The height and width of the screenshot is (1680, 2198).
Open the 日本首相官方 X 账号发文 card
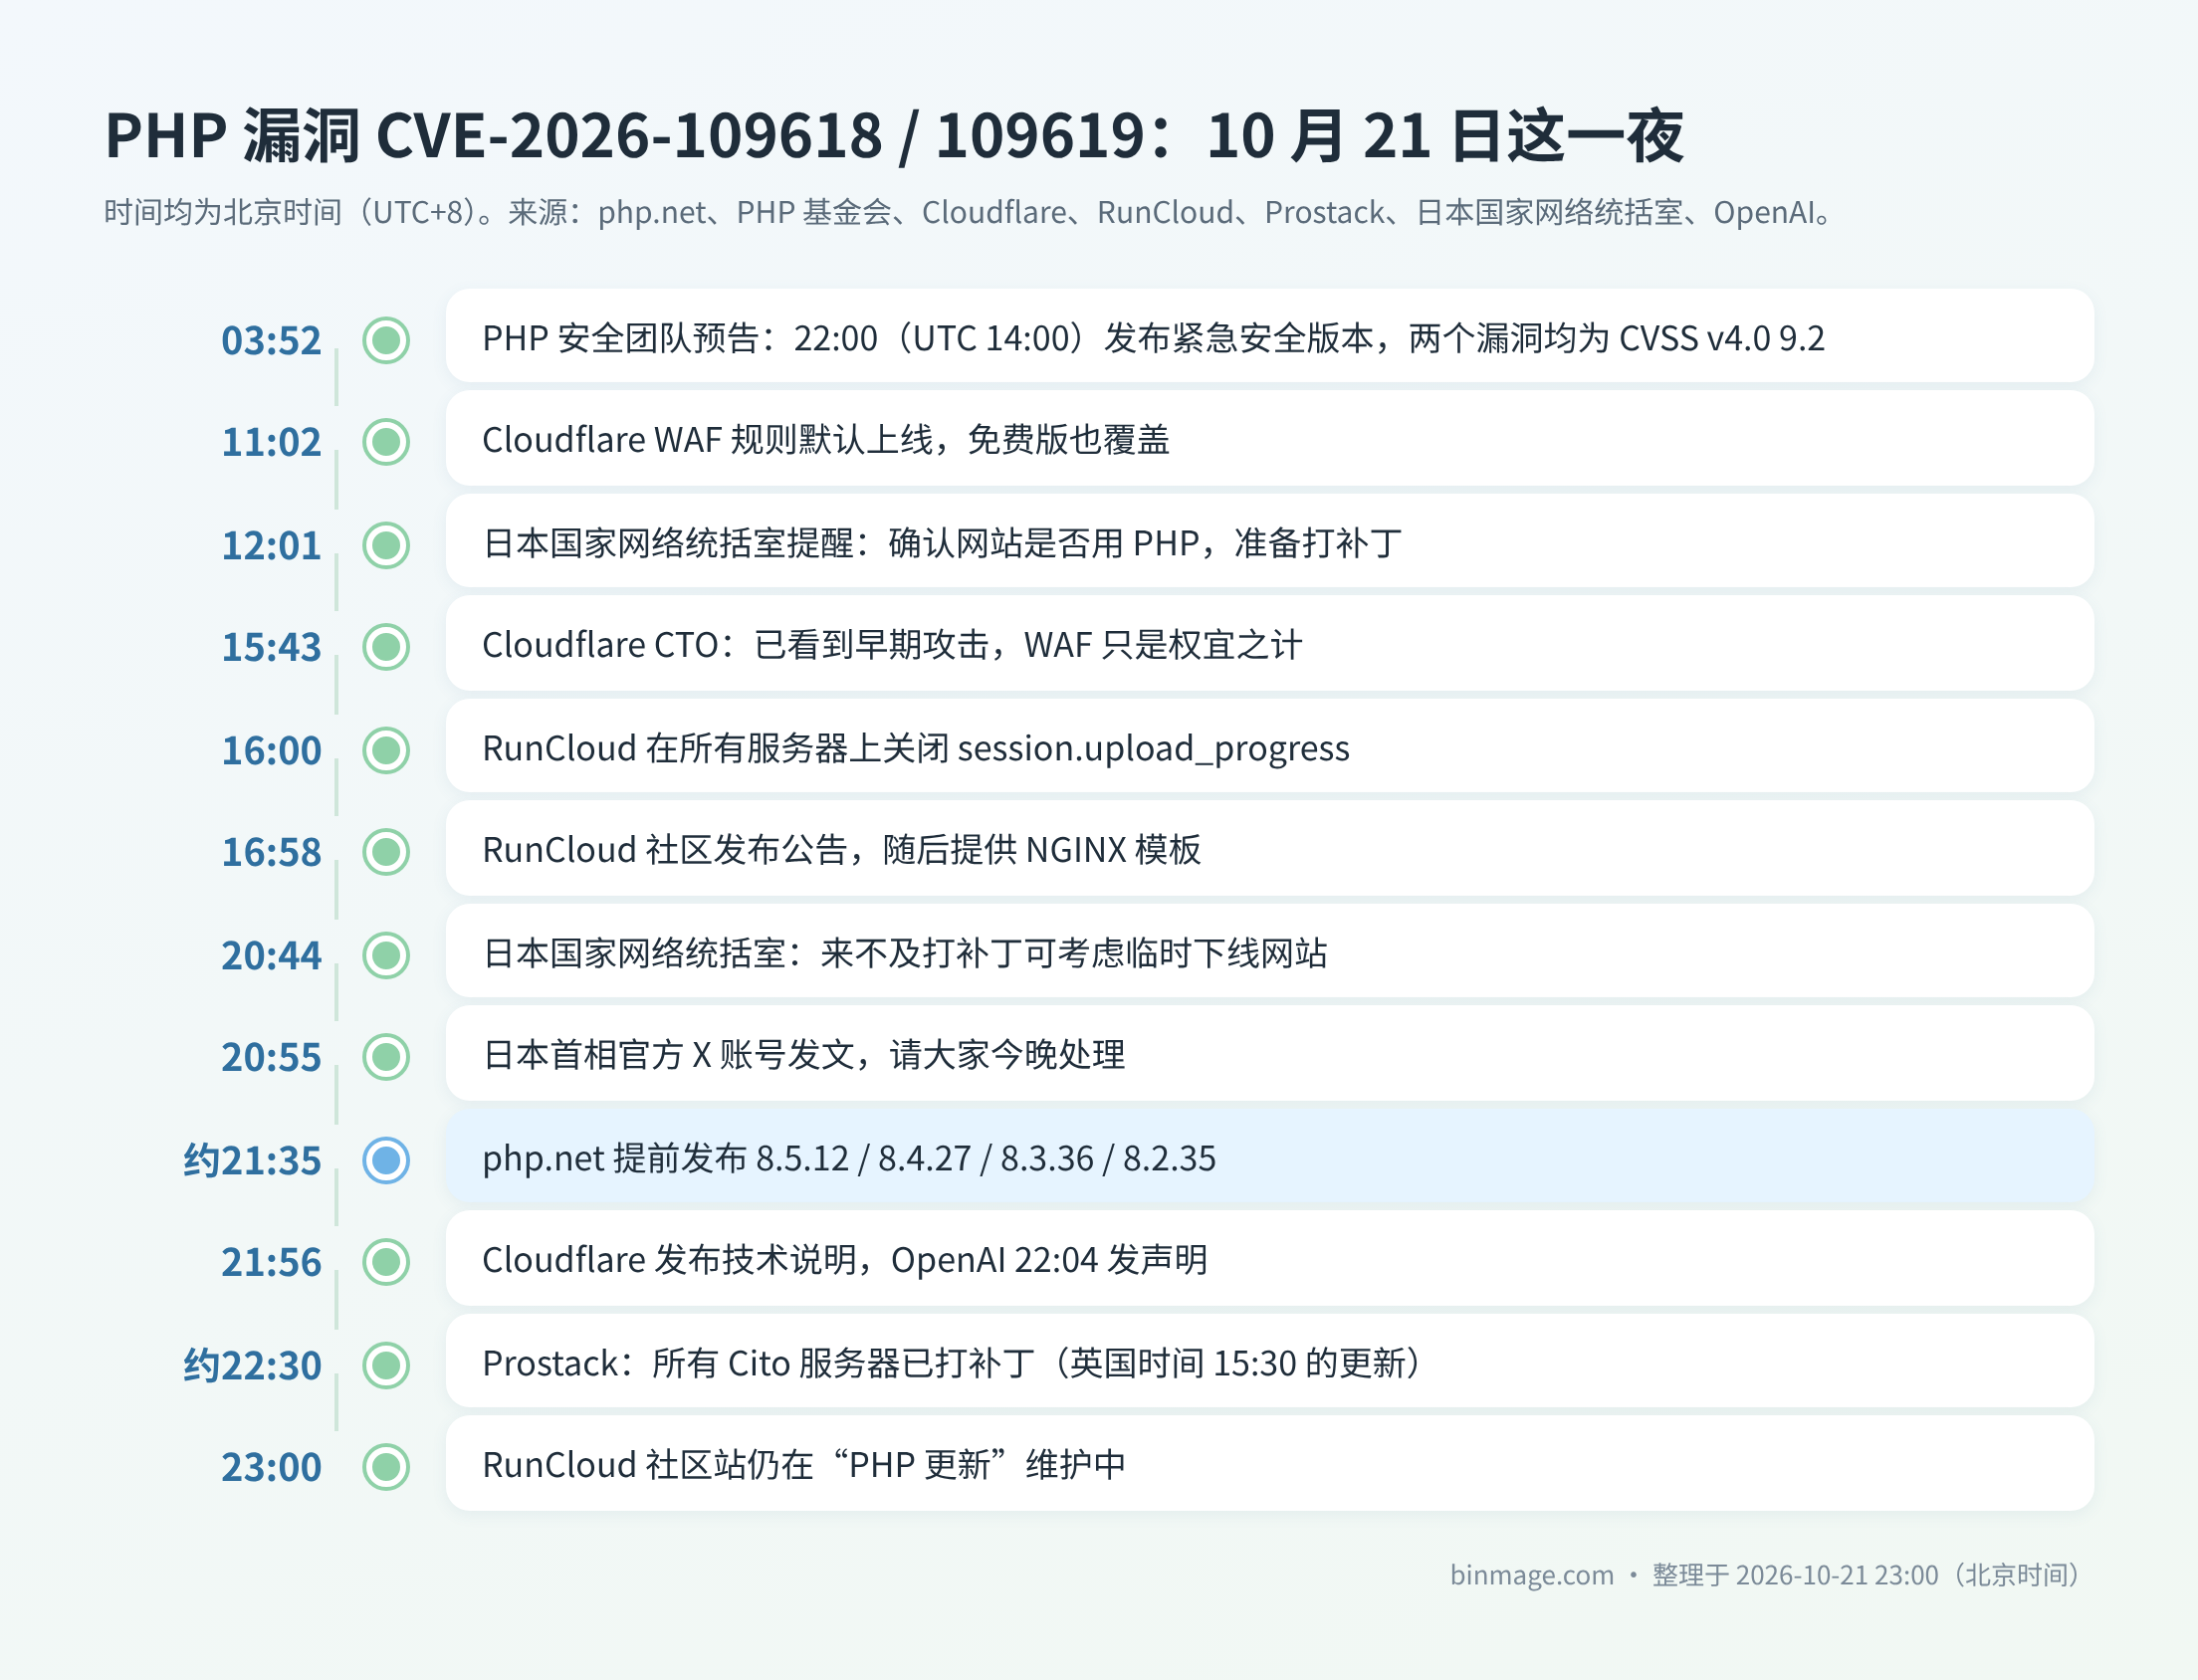[x=1270, y=1054]
